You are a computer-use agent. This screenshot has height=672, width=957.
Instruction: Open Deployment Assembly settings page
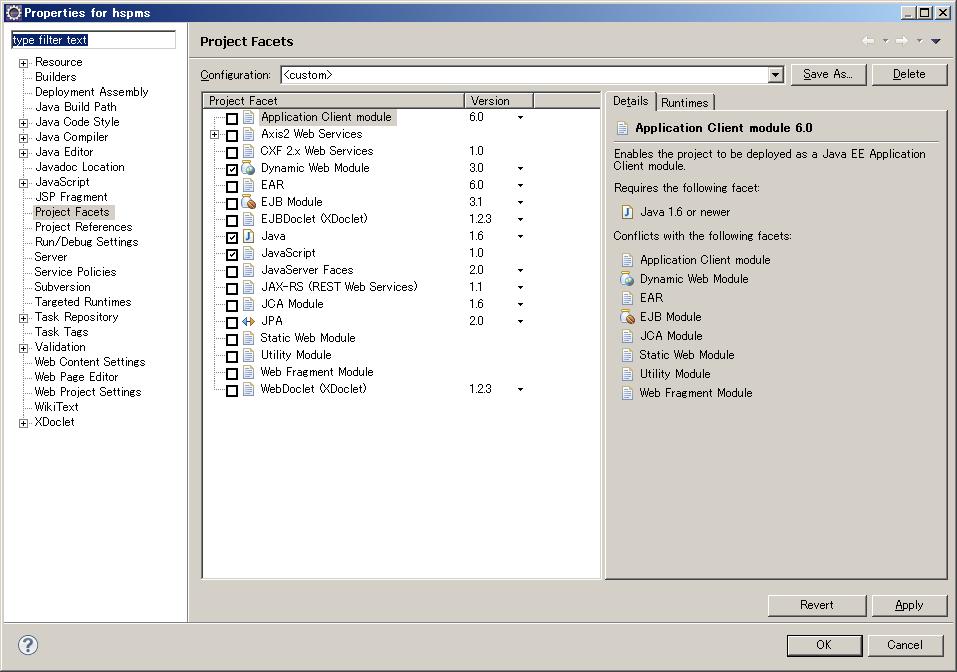point(92,92)
